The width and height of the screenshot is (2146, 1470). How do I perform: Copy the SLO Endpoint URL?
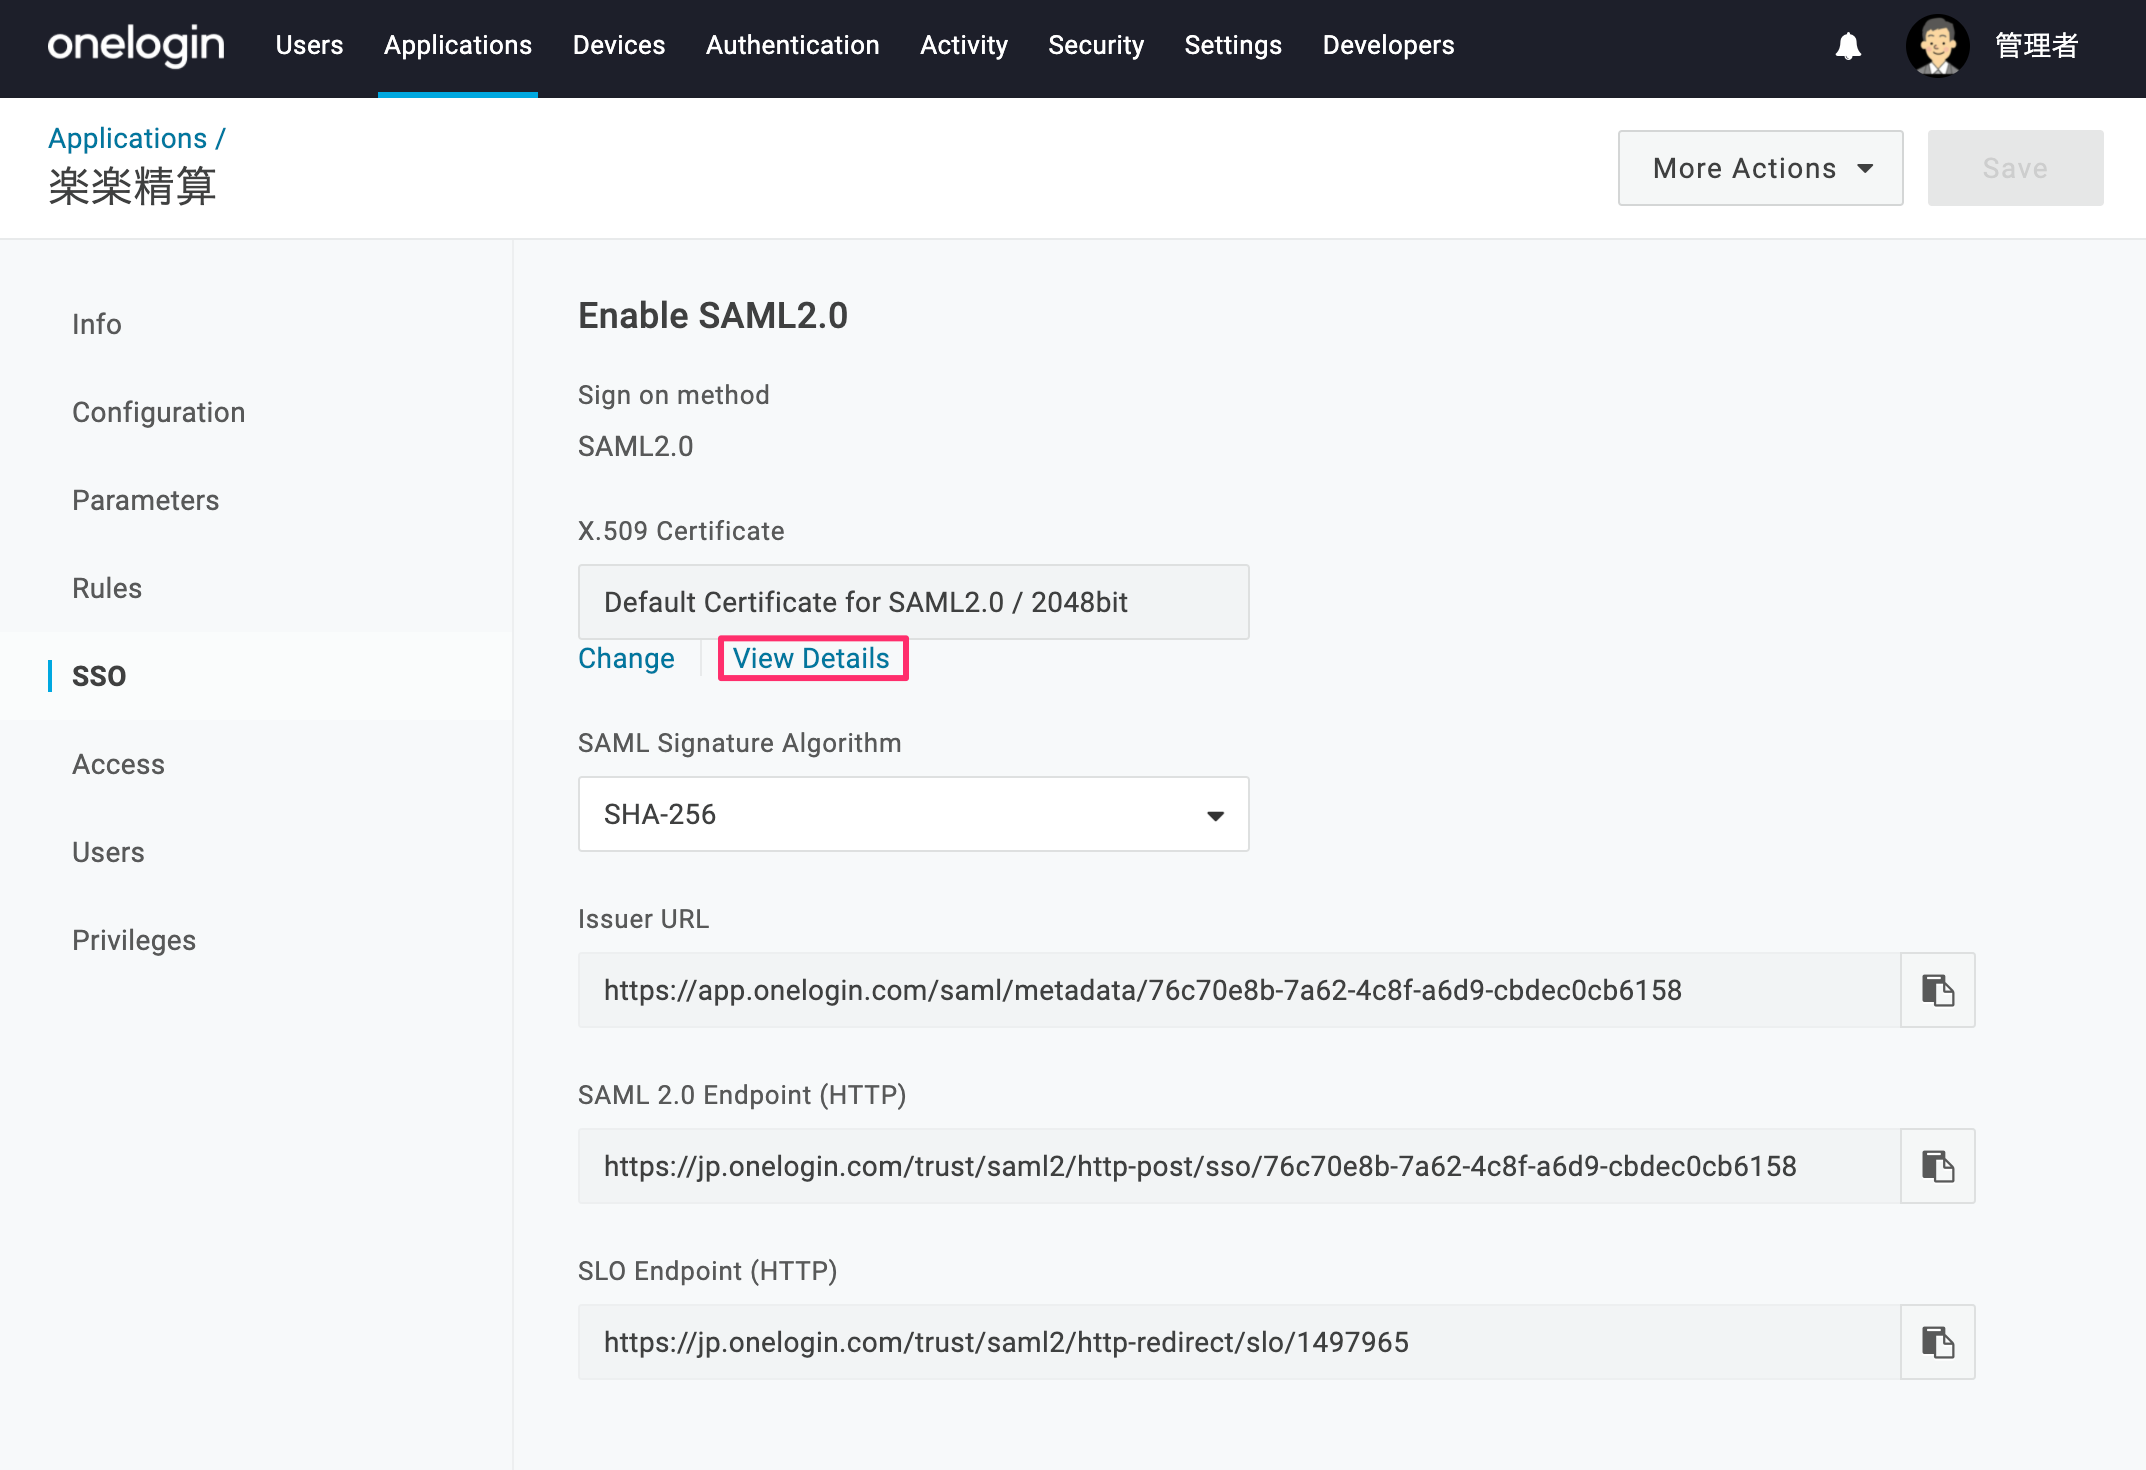pos(1937,1342)
